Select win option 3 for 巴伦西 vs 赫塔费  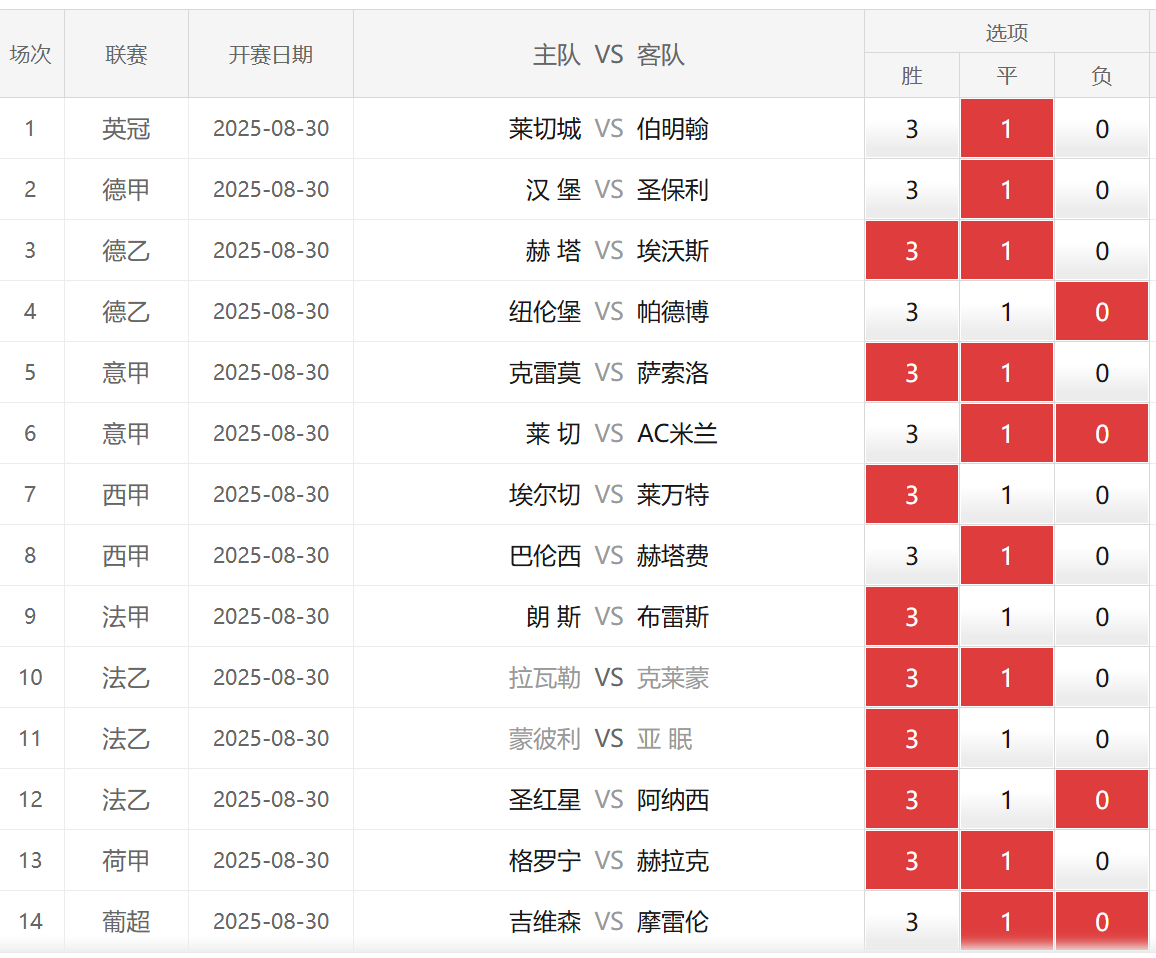[912, 555]
